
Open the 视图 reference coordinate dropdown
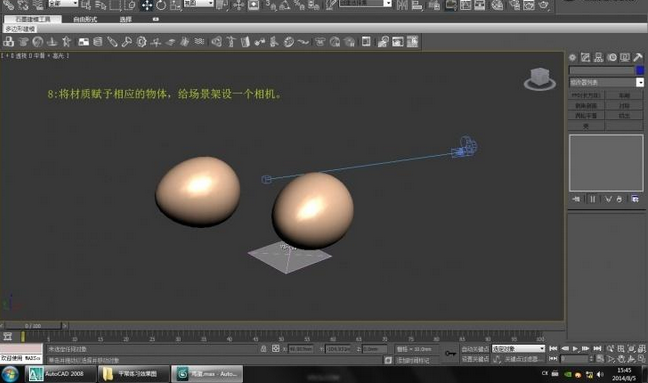click(x=198, y=3)
